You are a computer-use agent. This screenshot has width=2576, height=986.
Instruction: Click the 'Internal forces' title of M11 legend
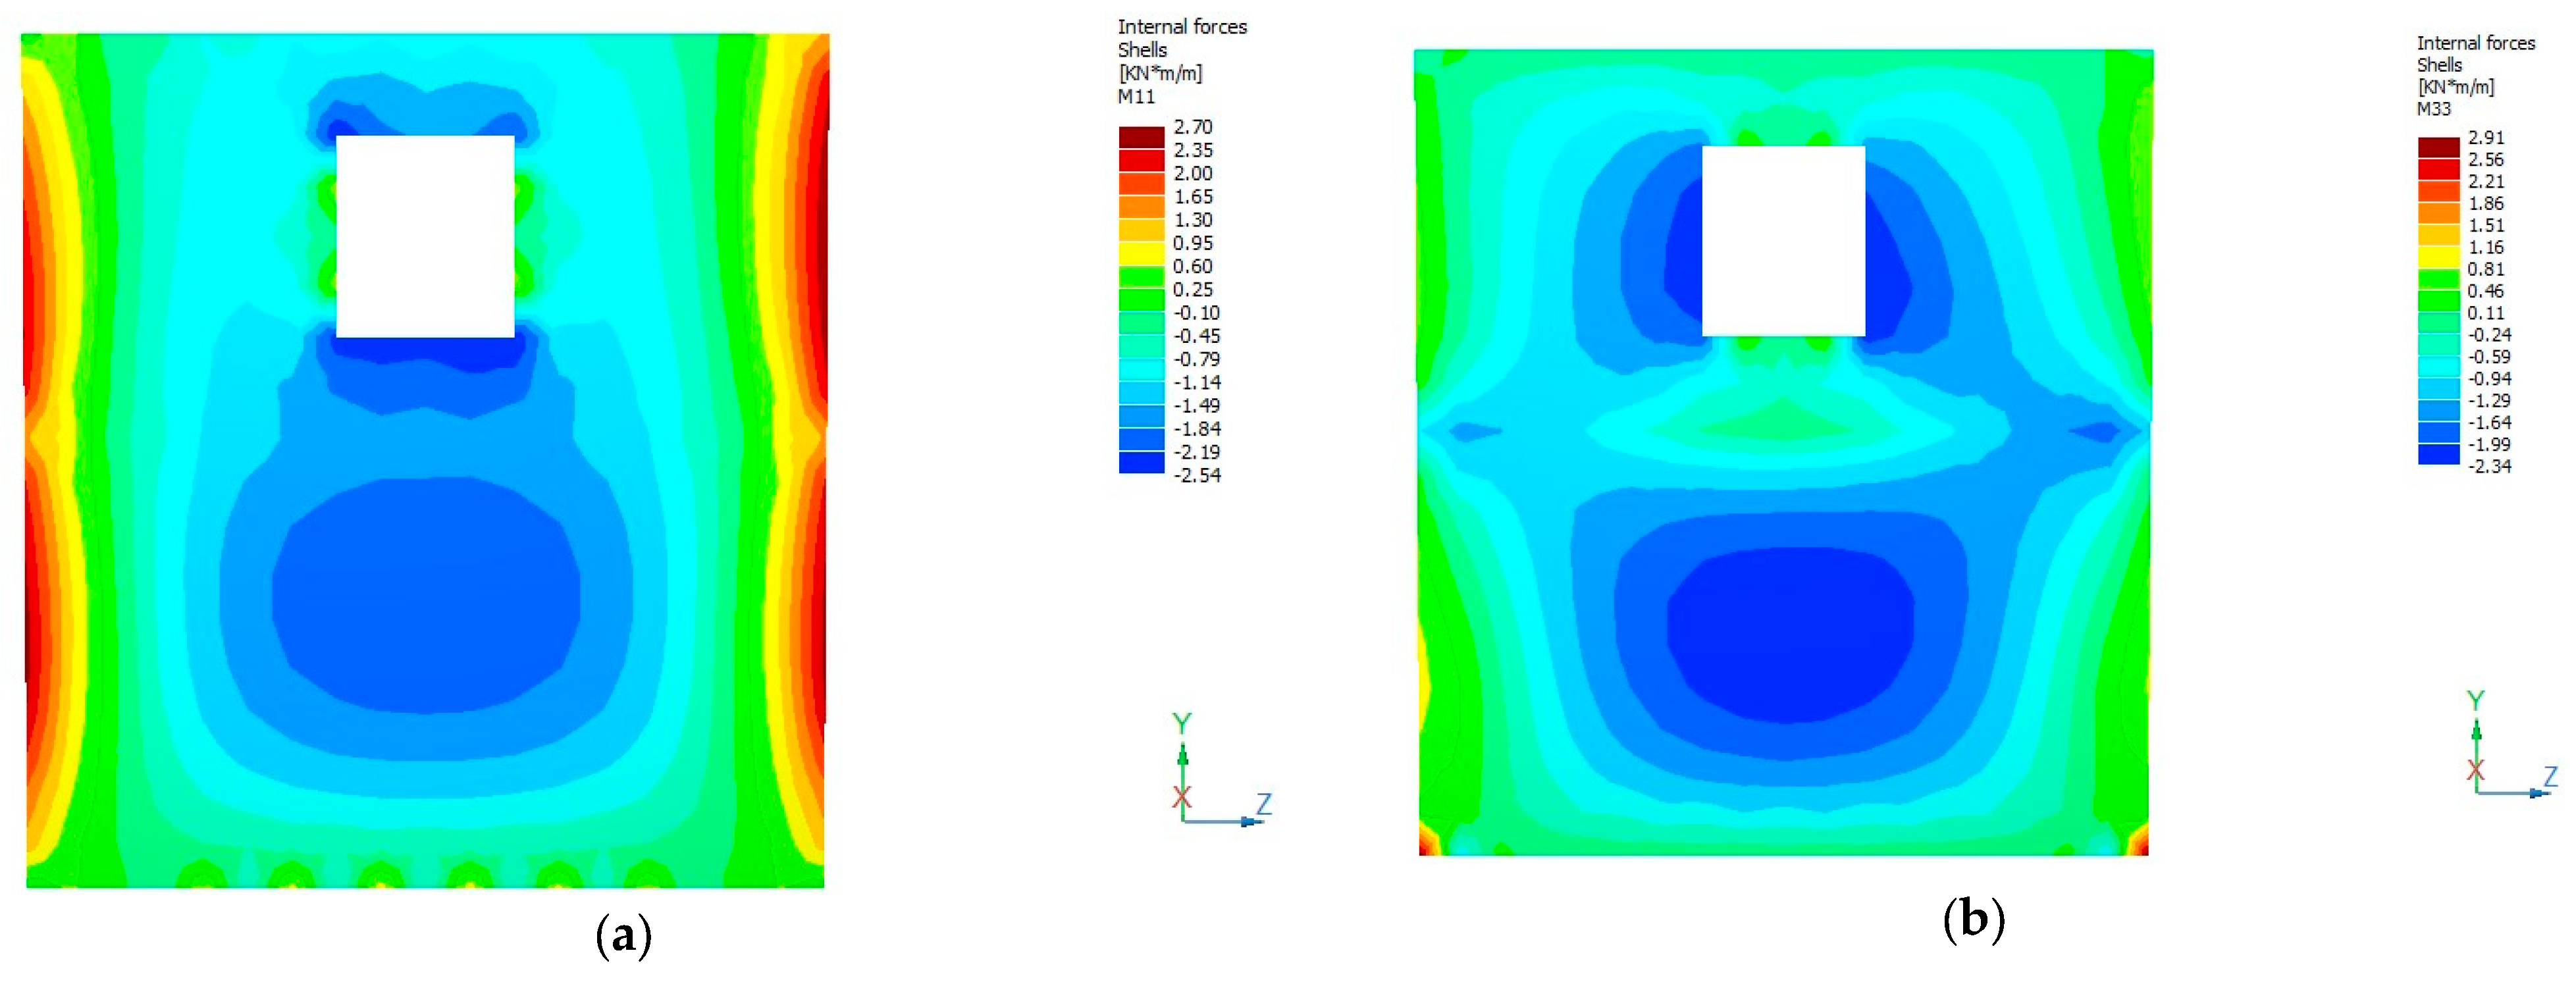tap(1182, 27)
